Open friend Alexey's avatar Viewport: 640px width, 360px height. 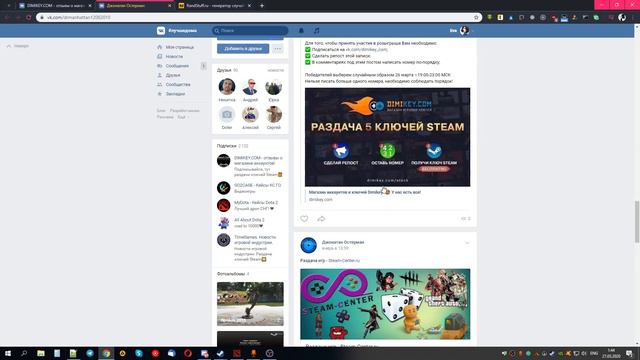[x=250, y=115]
